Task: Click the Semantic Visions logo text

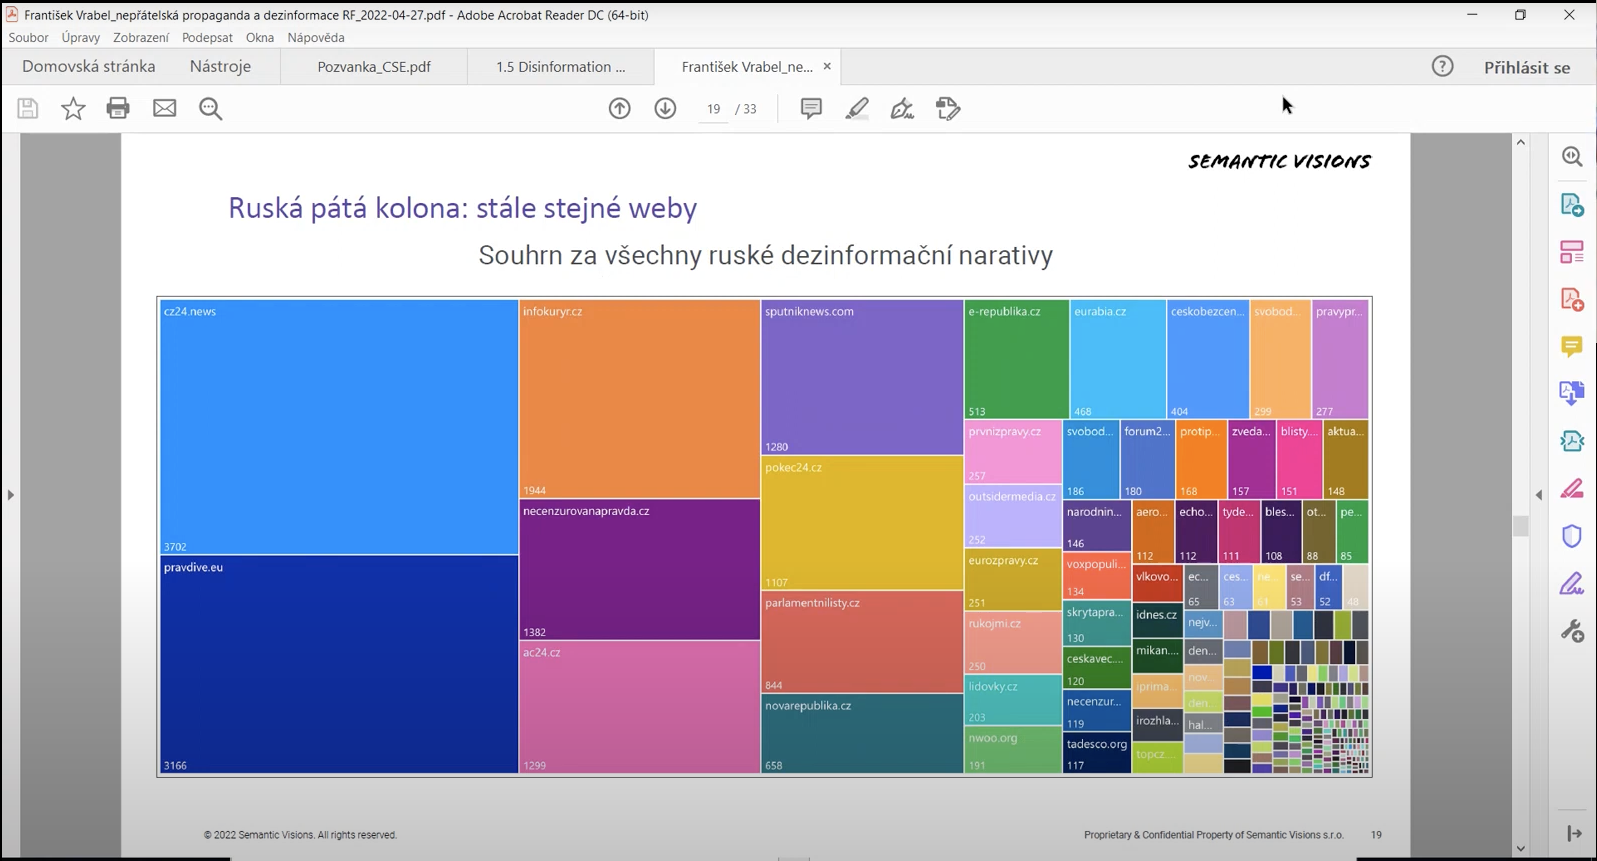Action: [x=1279, y=161]
